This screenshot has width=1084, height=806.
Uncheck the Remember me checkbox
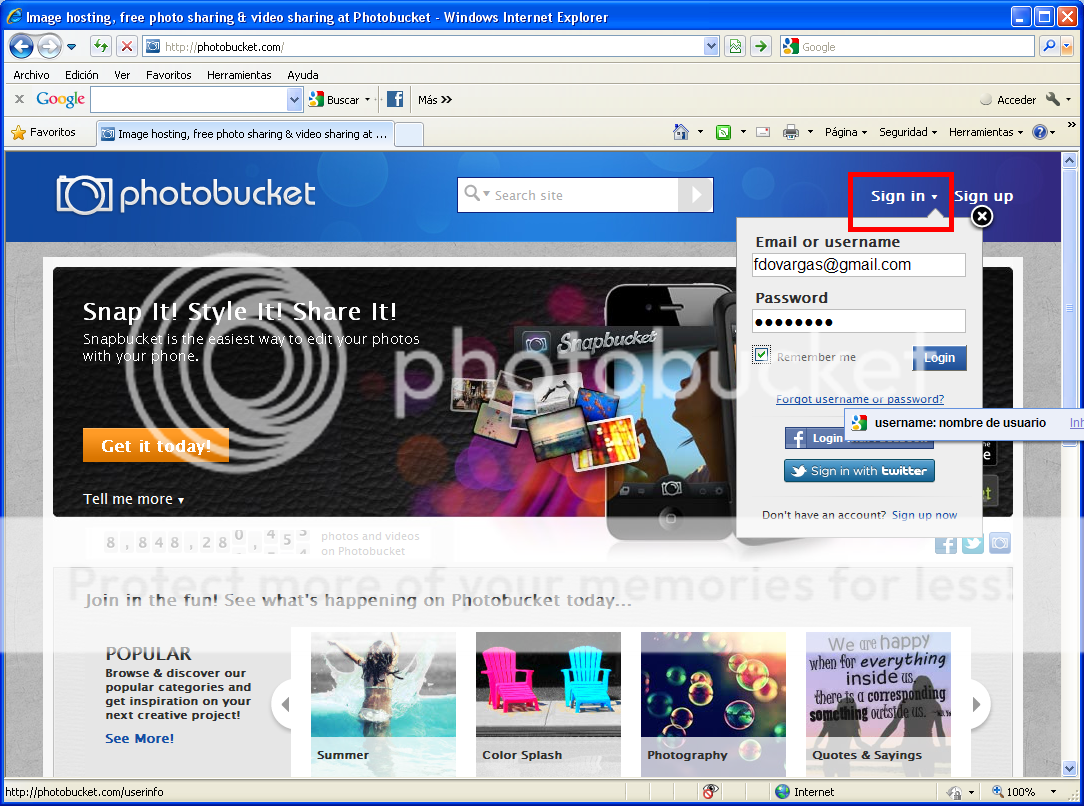(762, 355)
